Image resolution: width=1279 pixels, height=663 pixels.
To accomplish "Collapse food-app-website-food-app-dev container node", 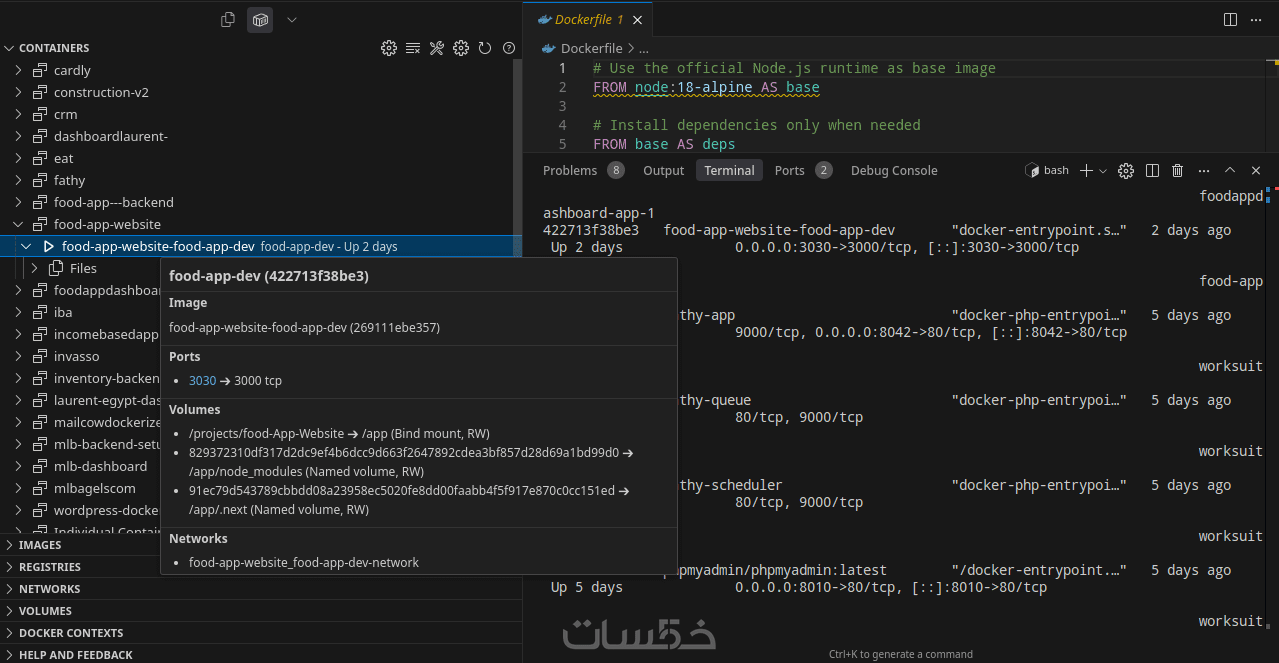I will tap(26, 246).
